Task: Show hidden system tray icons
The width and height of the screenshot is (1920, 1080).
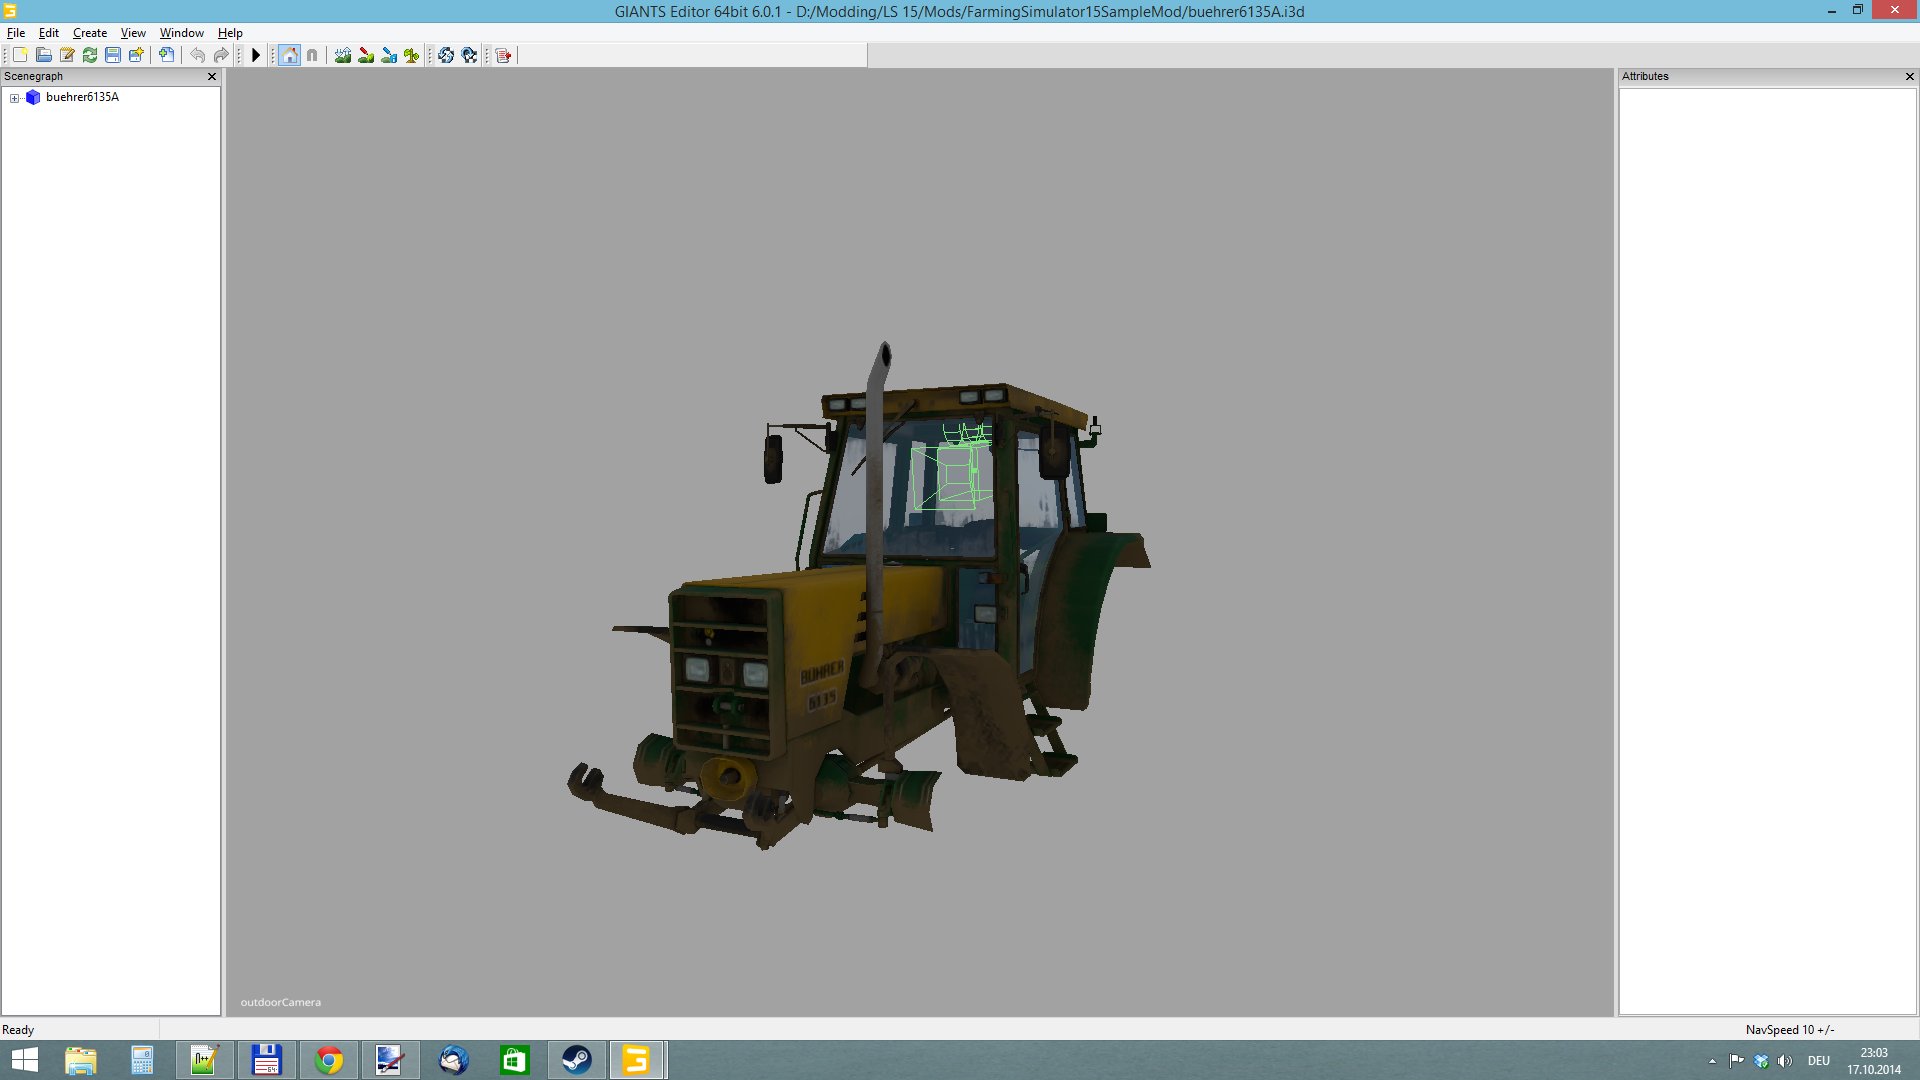Action: pyautogui.click(x=1712, y=1061)
